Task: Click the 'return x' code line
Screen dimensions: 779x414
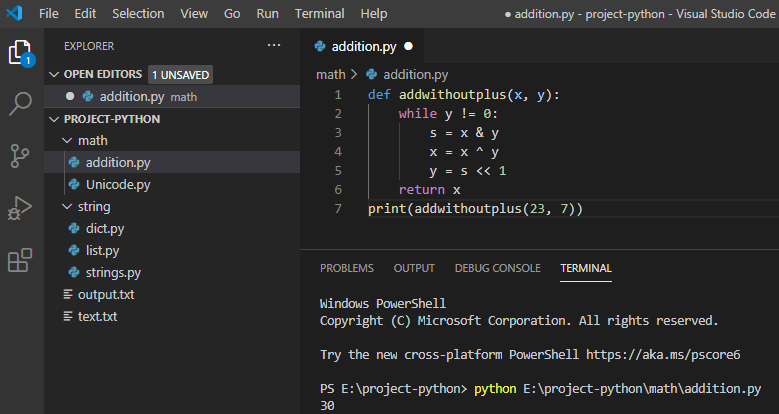Action: 429,189
